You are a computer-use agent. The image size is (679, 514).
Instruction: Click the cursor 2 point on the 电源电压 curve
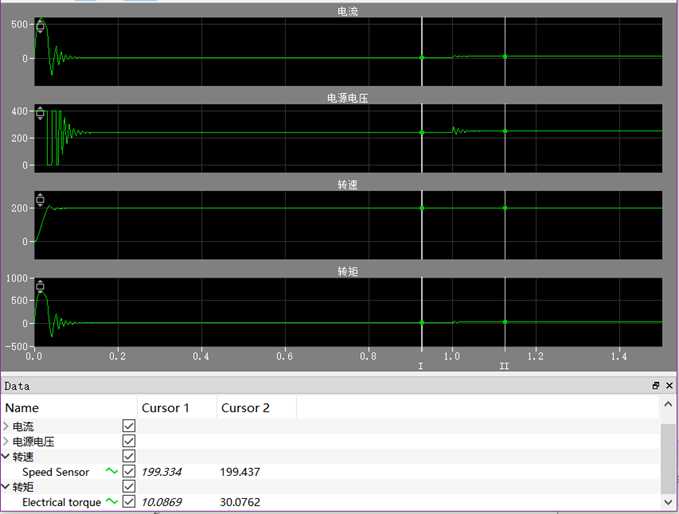505,131
